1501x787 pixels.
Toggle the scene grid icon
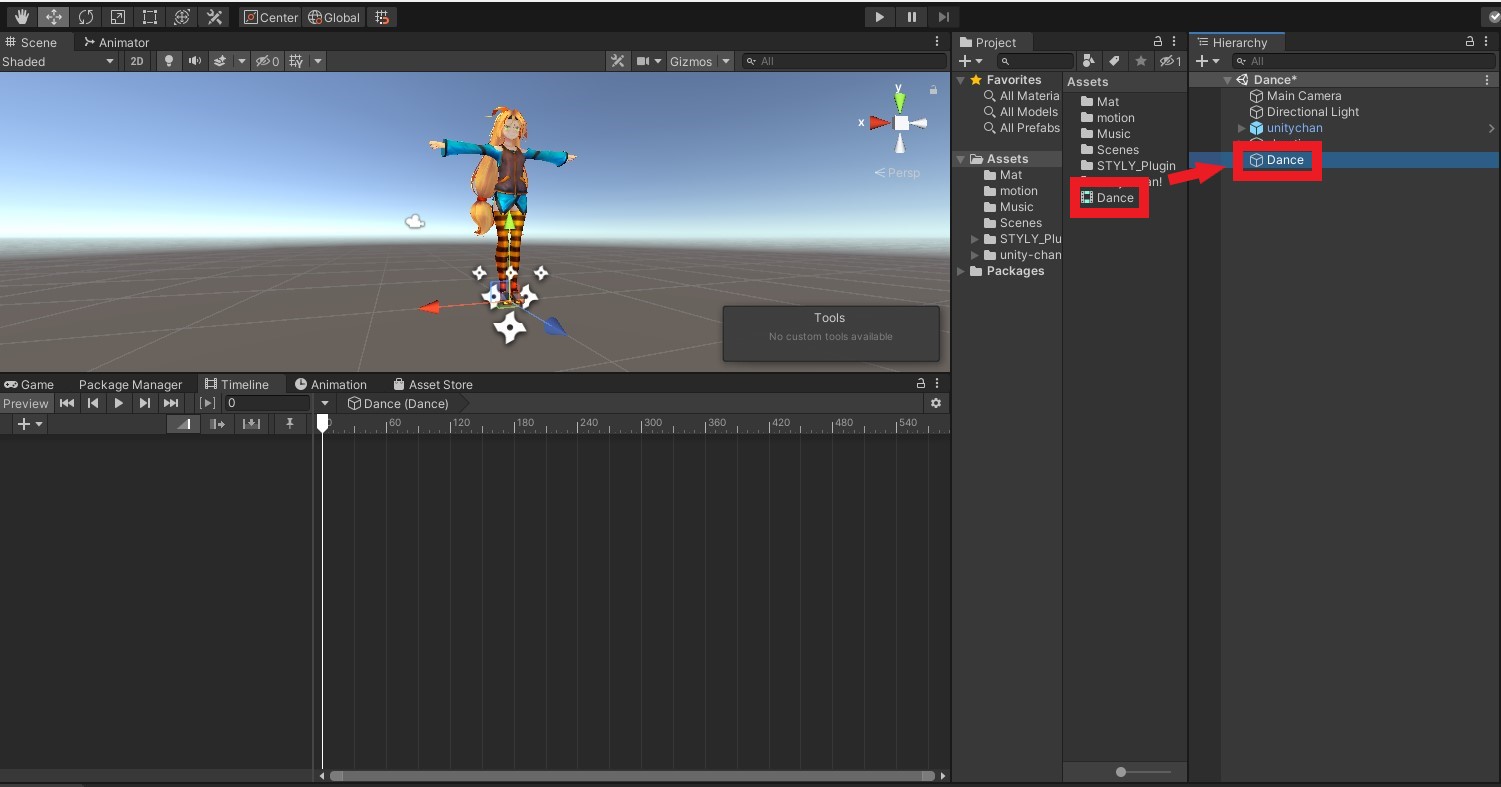point(296,61)
